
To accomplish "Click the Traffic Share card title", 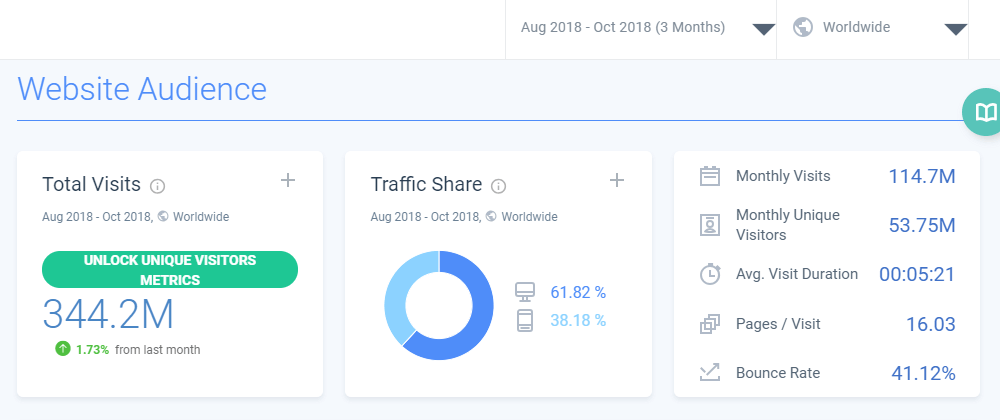I will pos(426,184).
